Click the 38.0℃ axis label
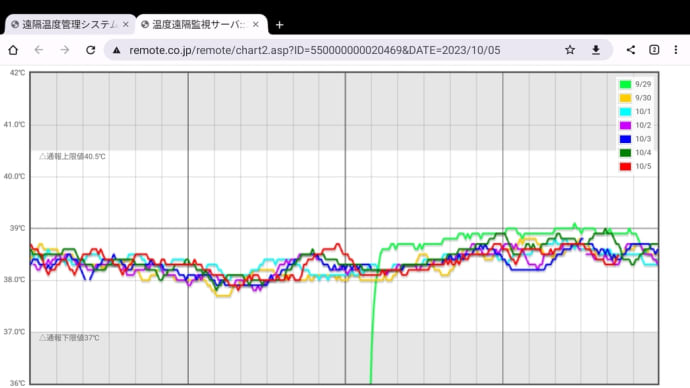This screenshot has width=690, height=388. [14, 279]
